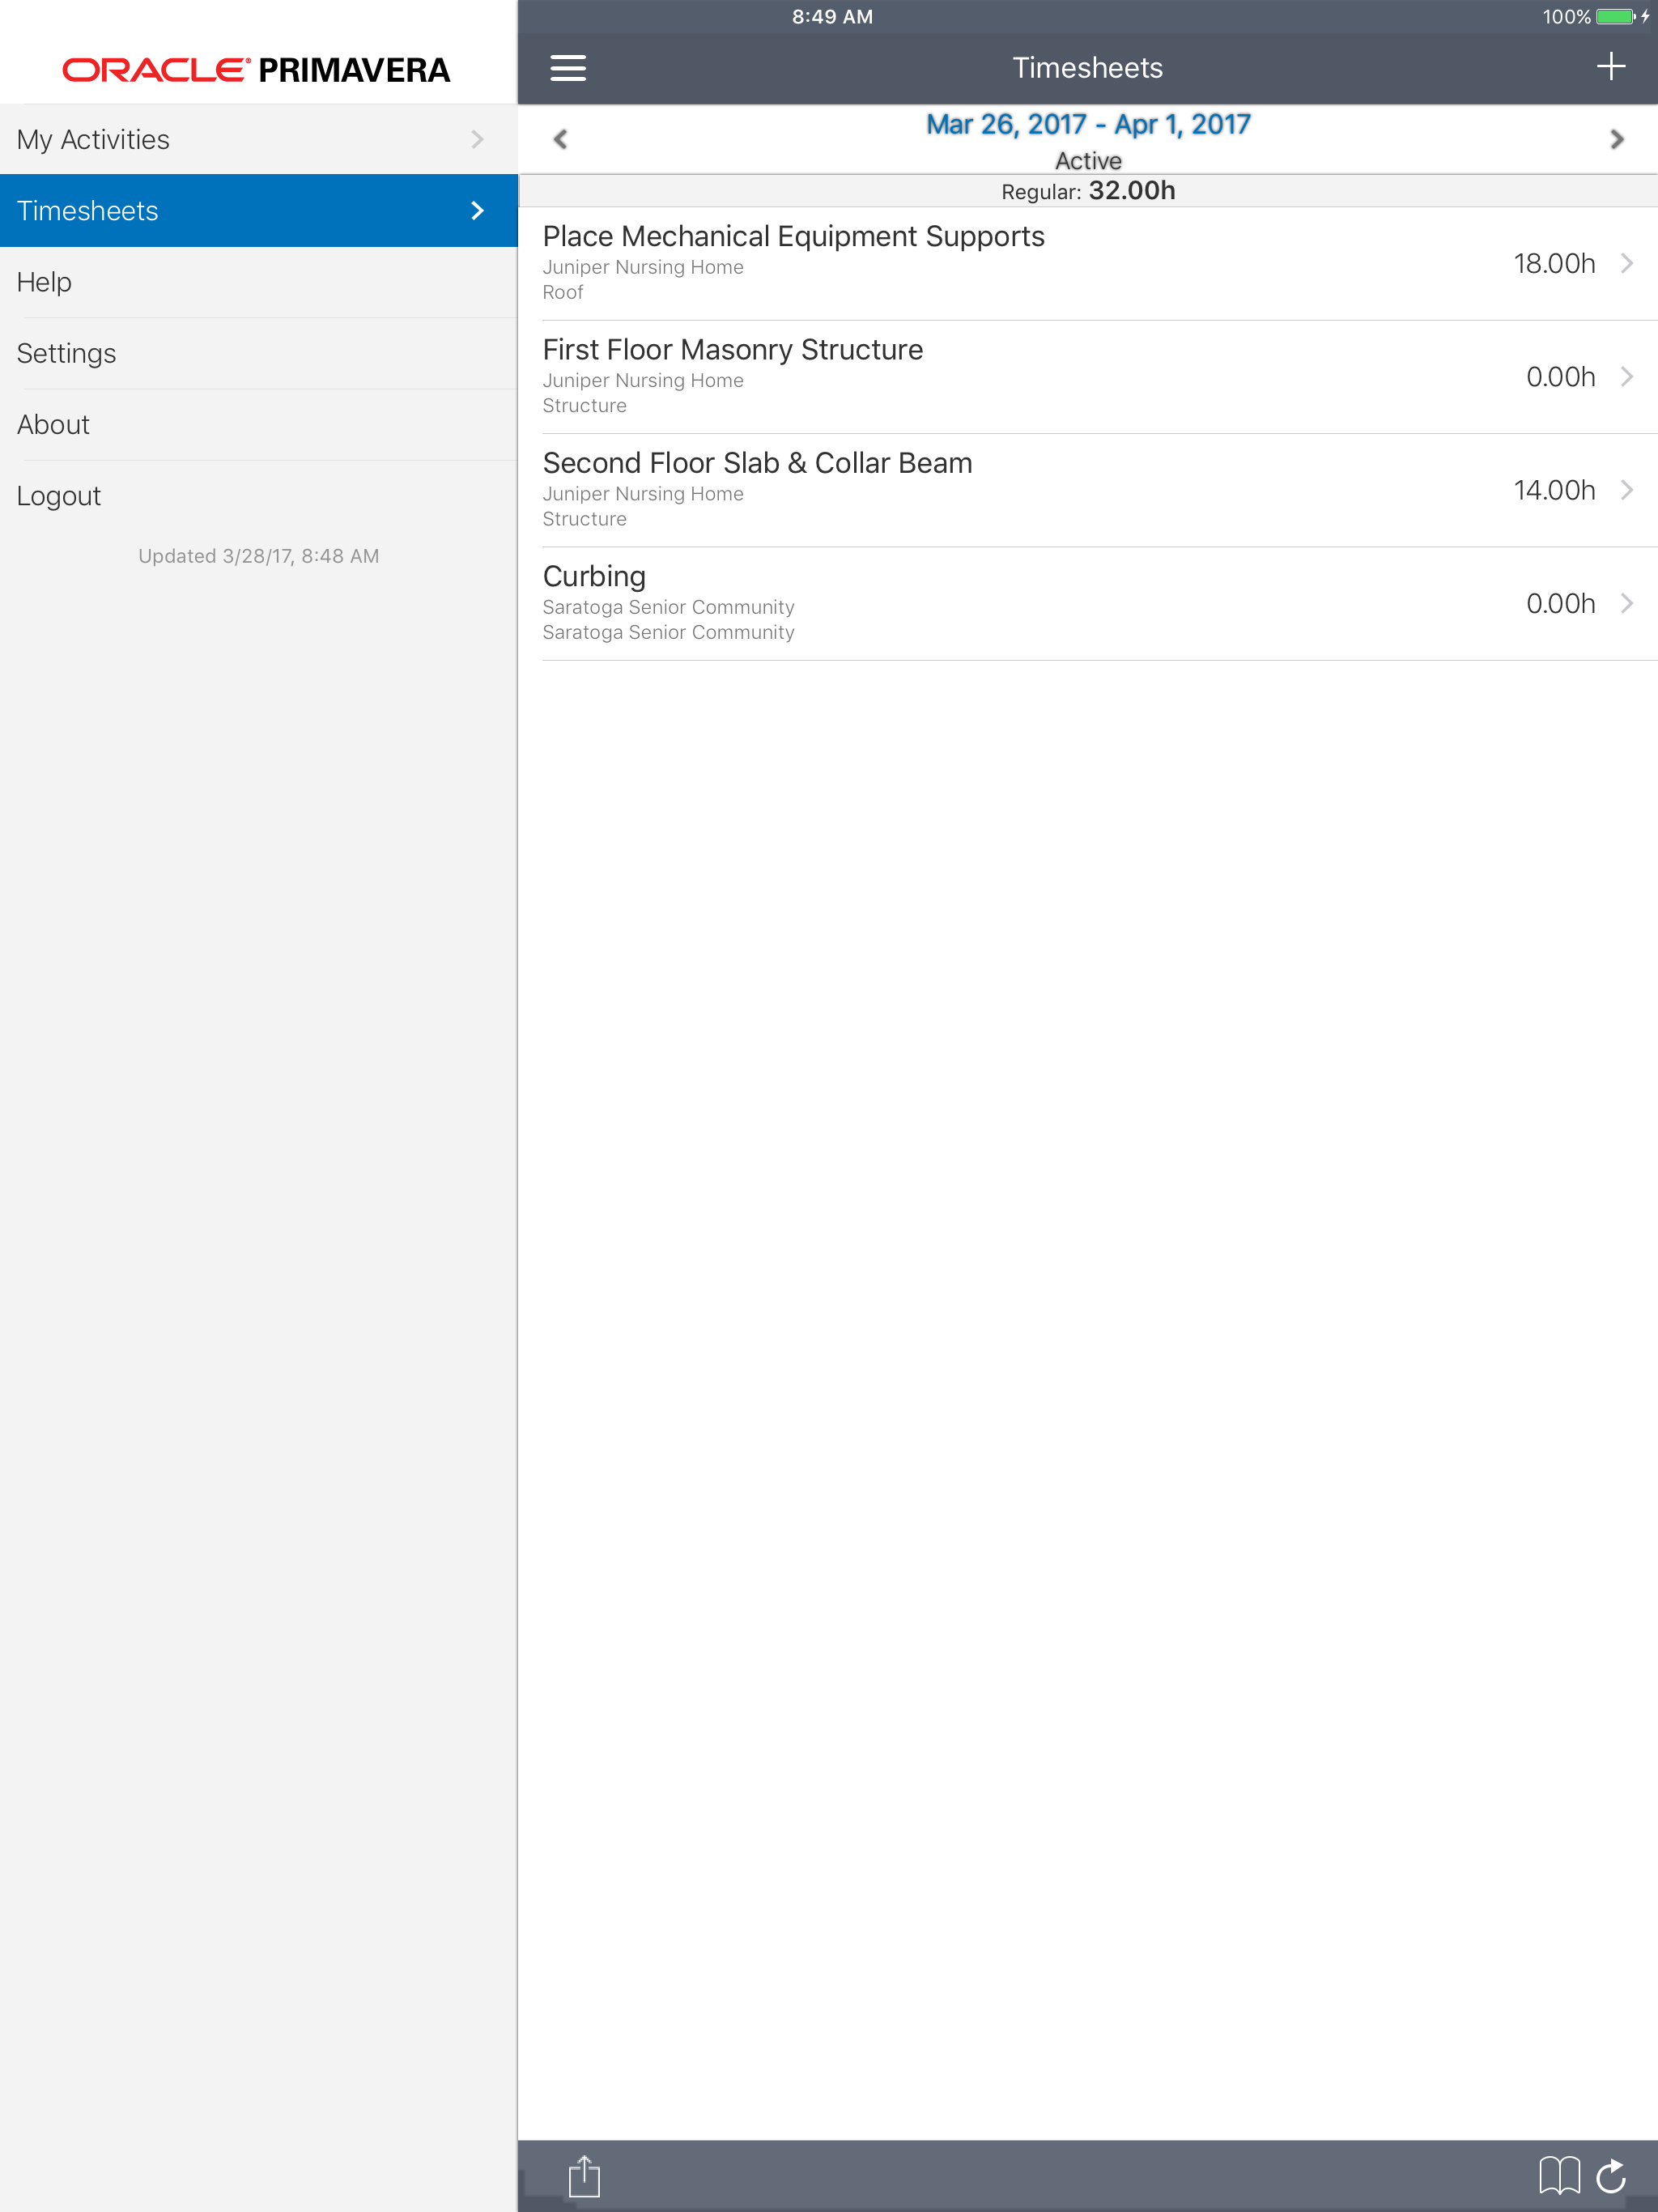Open Settings from the side menu
Viewport: 1658px width, 2212px height.
67,353
